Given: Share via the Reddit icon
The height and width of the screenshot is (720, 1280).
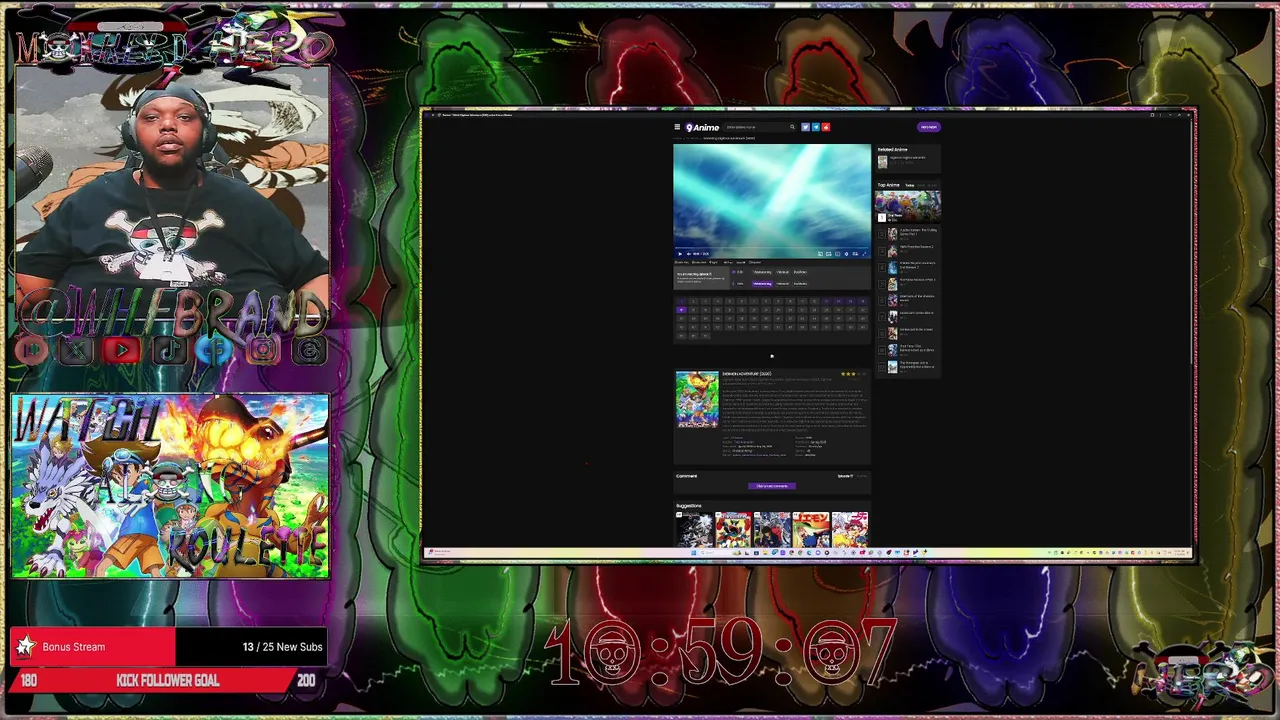Looking at the screenshot, I should click(x=826, y=127).
